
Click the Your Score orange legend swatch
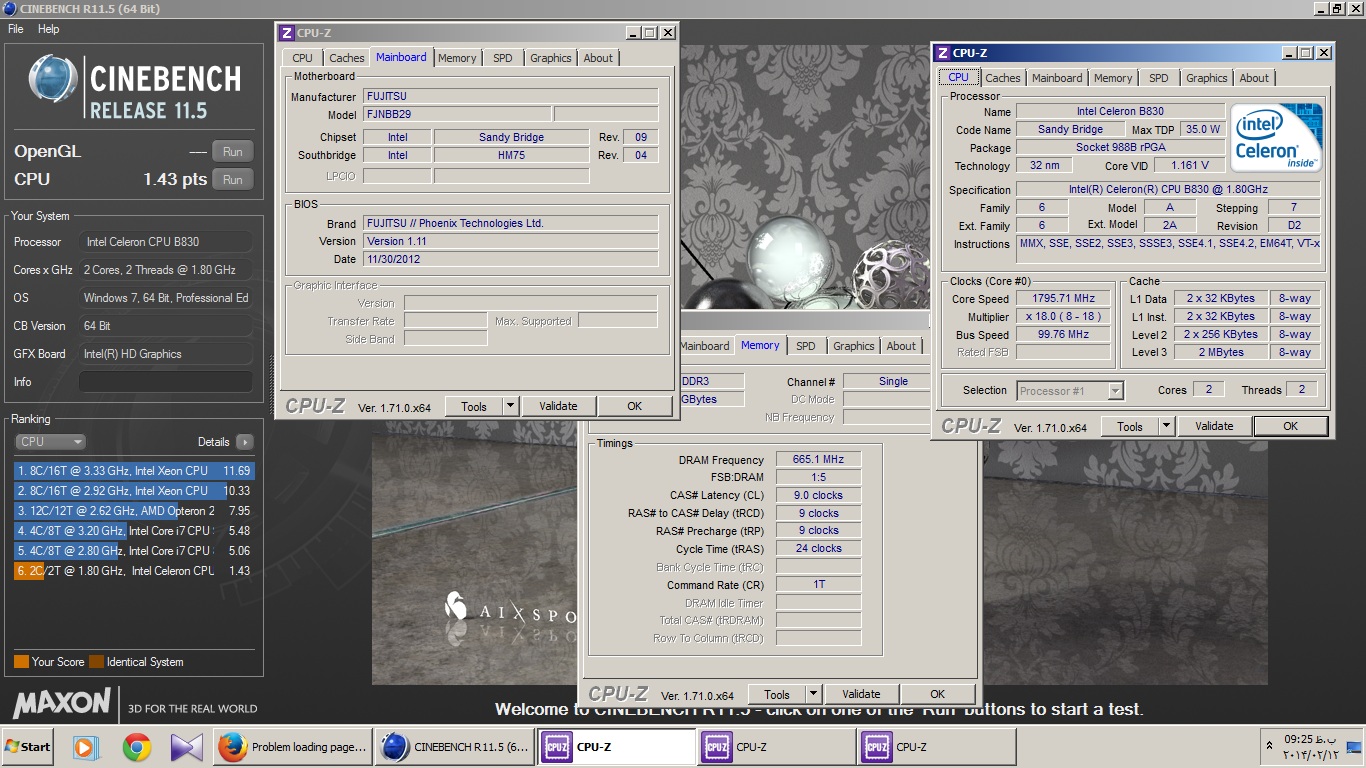[21, 662]
